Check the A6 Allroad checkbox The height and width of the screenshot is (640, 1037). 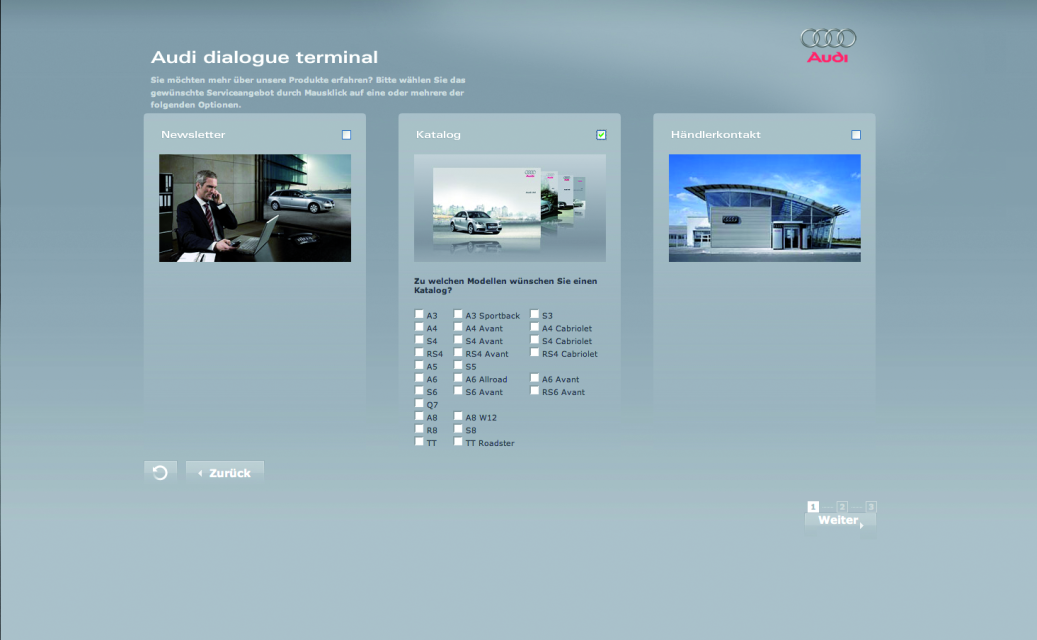[458, 378]
